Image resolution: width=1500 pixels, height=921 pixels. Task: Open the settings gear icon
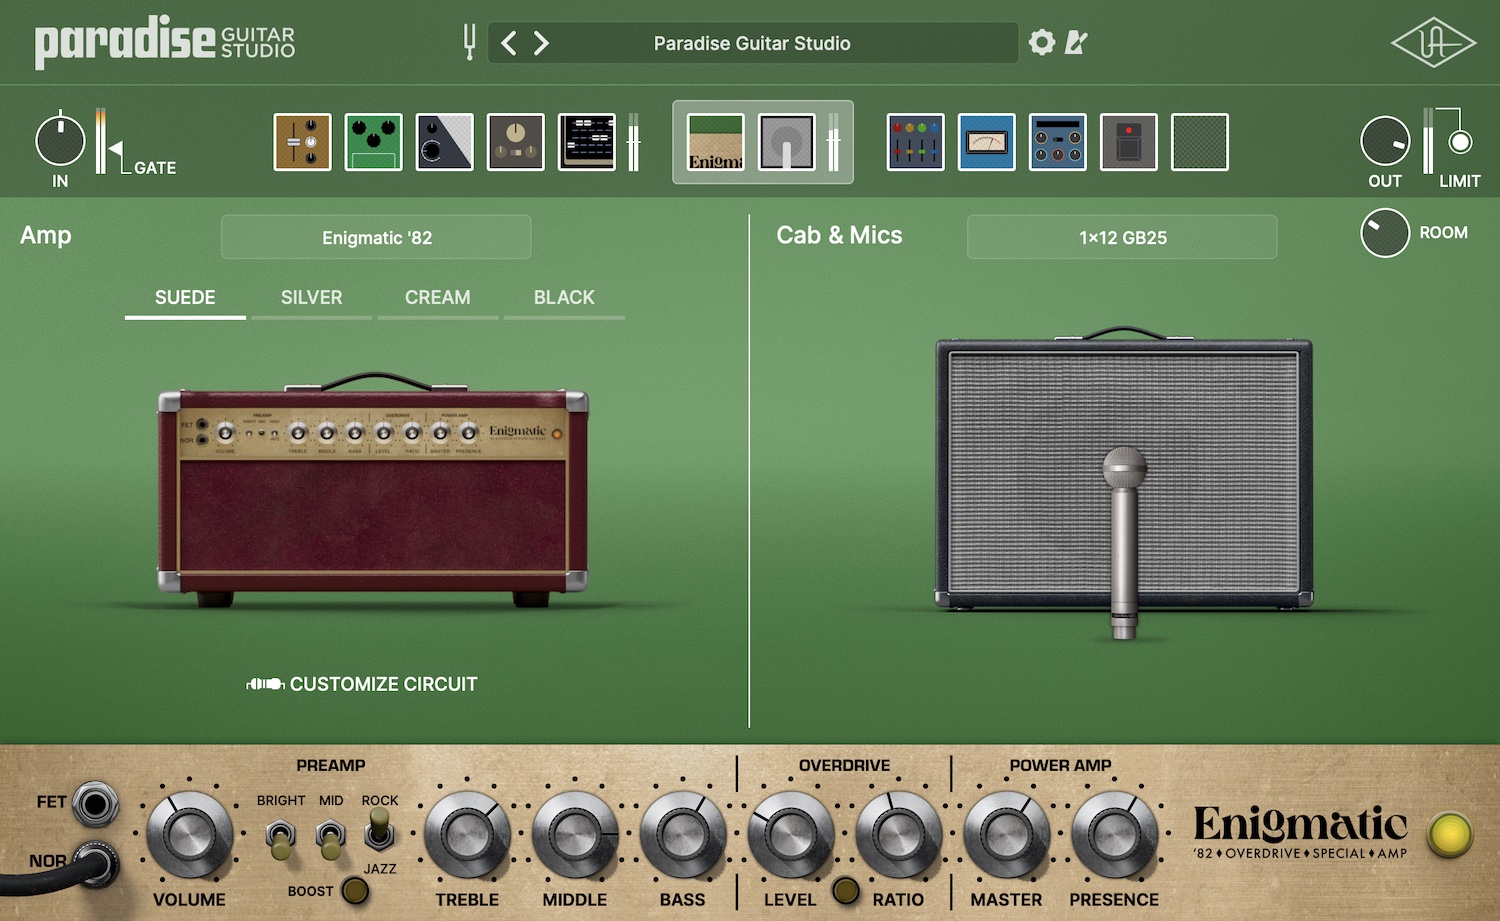pos(1042,42)
